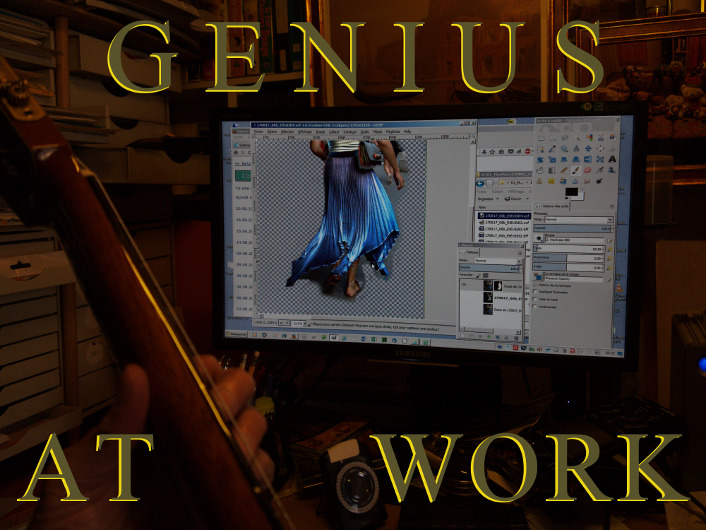The height and width of the screenshot is (530, 706).
Task: Open the tool options panel configuration menu
Action: pyautogui.click(x=612, y=206)
